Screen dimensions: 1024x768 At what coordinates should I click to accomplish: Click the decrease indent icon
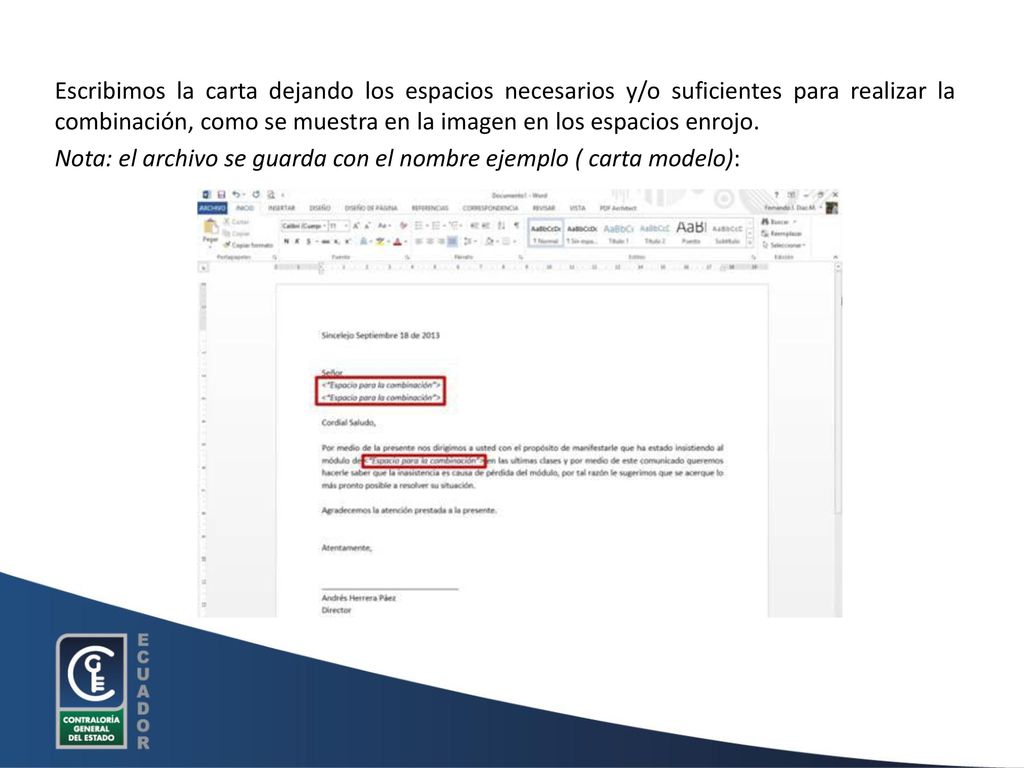click(x=475, y=226)
